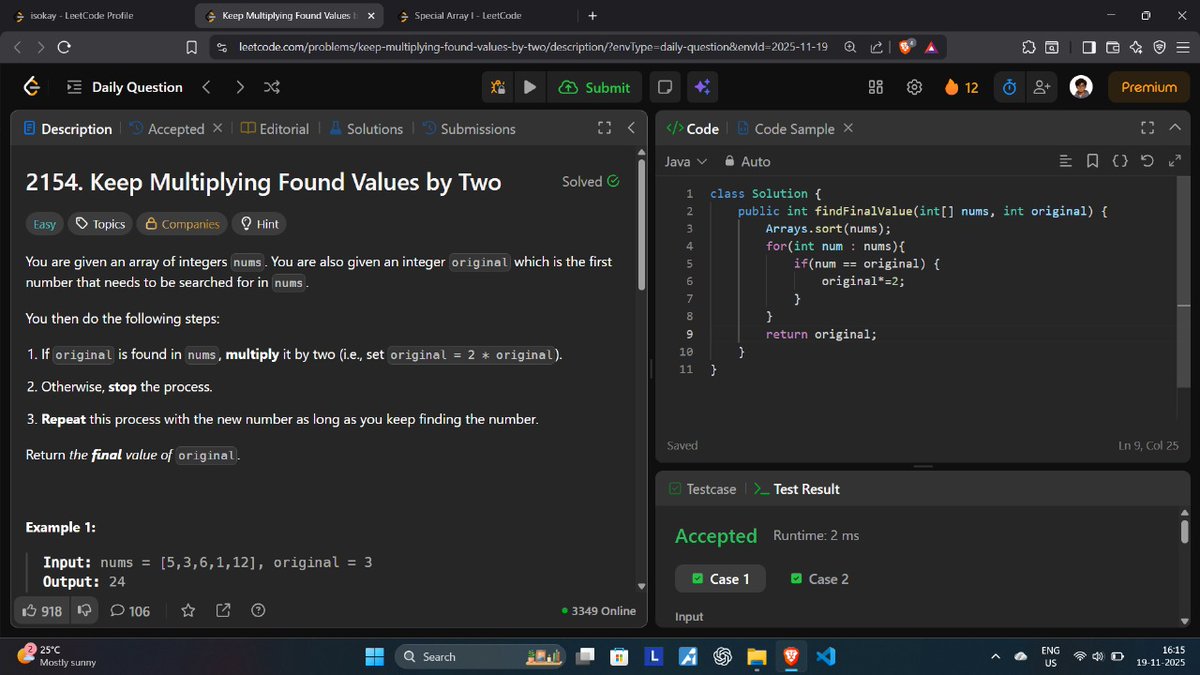Image resolution: width=1200 pixels, height=675 pixels.
Task: Run the code with the play icon
Action: tap(530, 87)
